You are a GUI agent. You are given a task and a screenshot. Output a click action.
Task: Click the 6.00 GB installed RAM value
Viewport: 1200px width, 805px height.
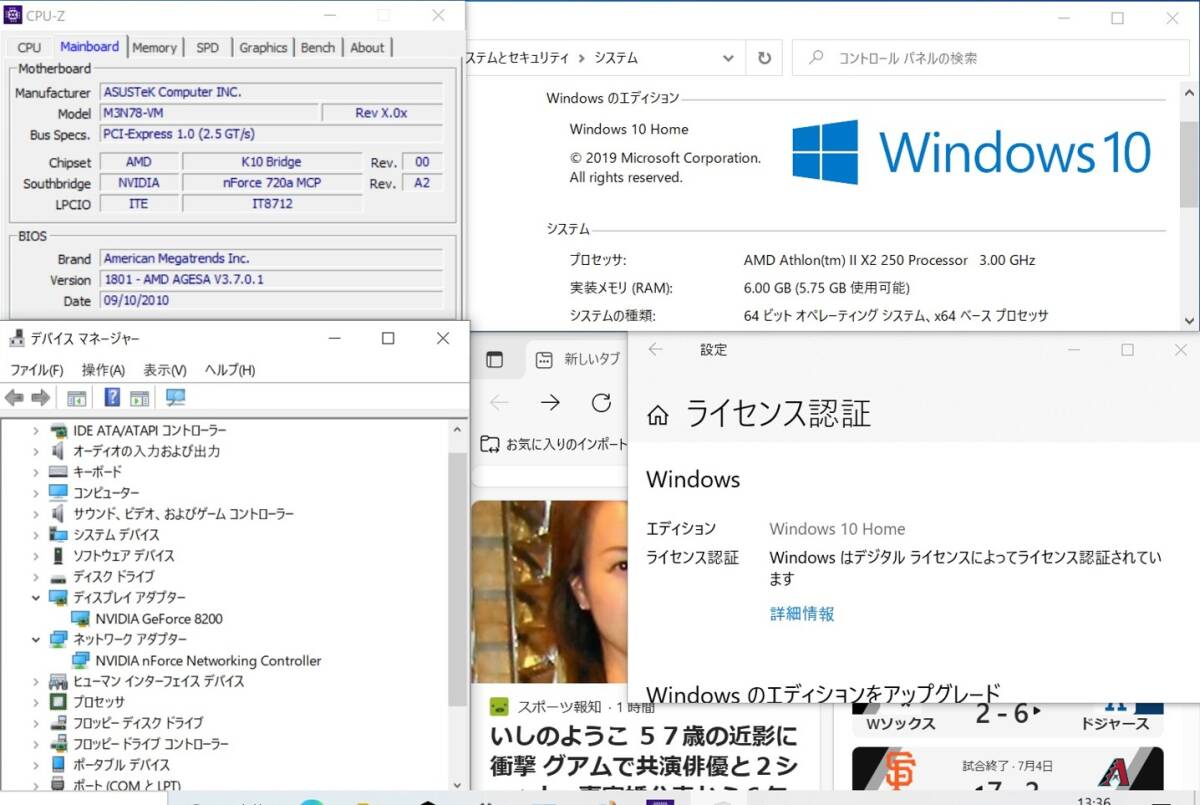pyautogui.click(x=827, y=288)
